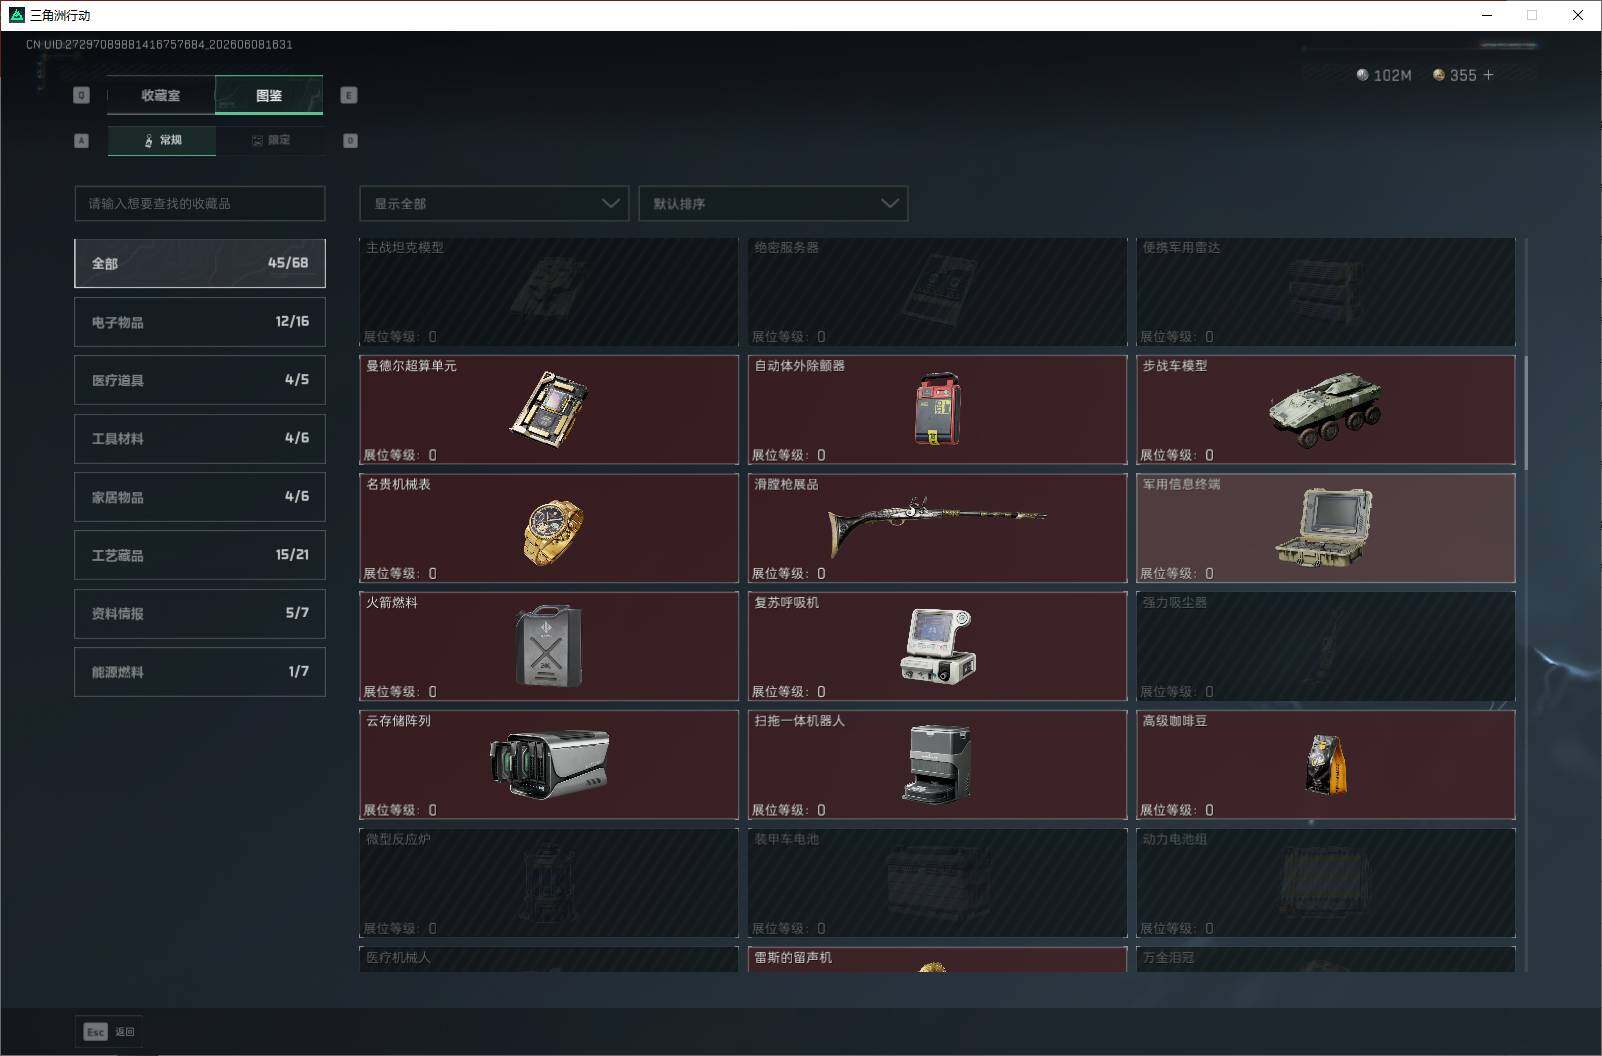Select the 工具材料 category
Screen dimensions: 1602x1056
coord(200,438)
